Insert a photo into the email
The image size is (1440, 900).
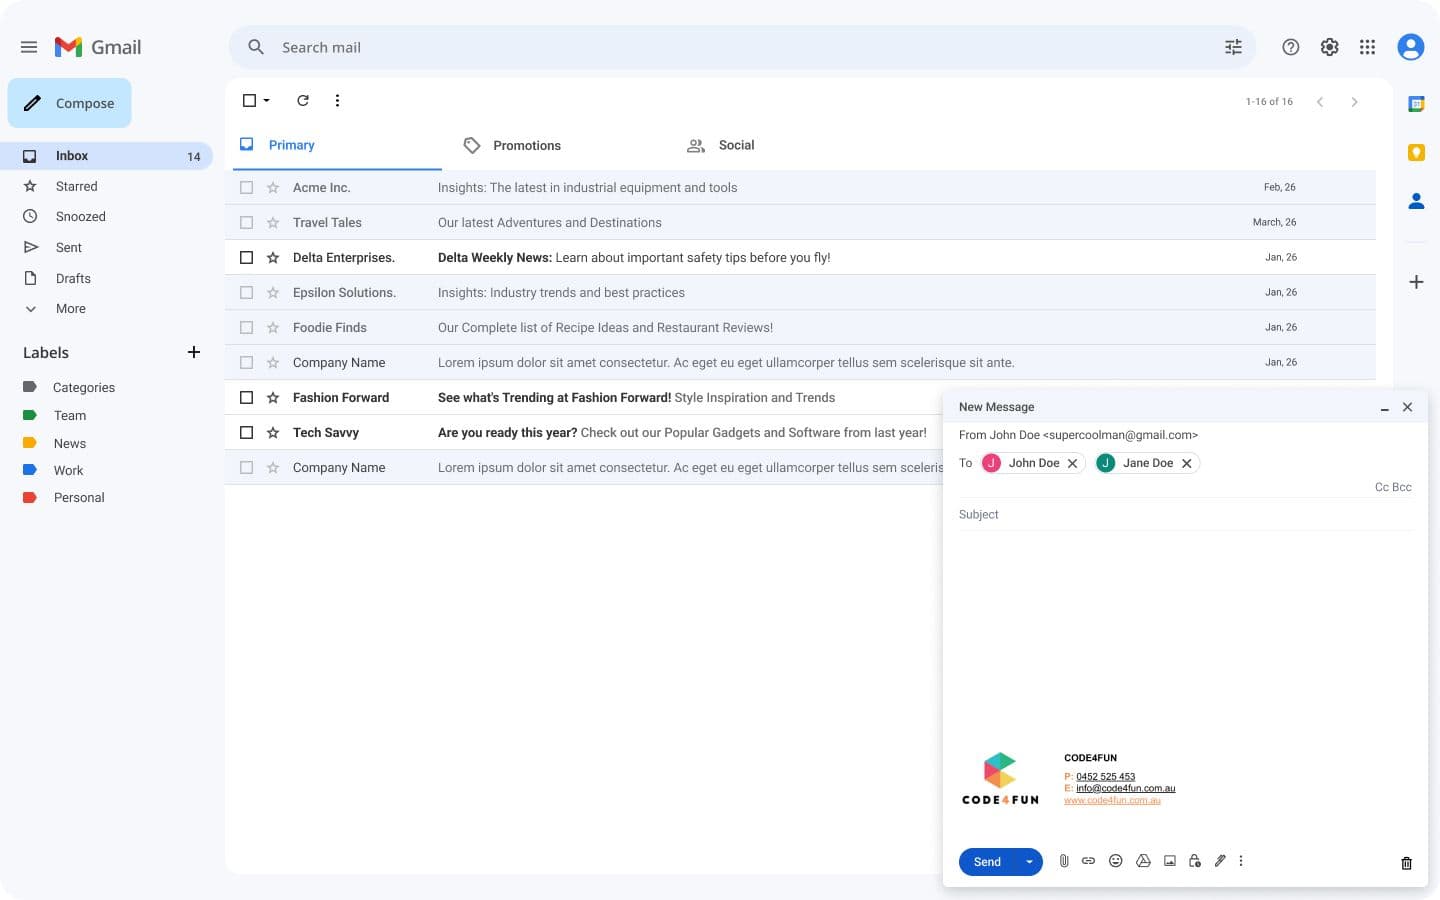(x=1169, y=861)
